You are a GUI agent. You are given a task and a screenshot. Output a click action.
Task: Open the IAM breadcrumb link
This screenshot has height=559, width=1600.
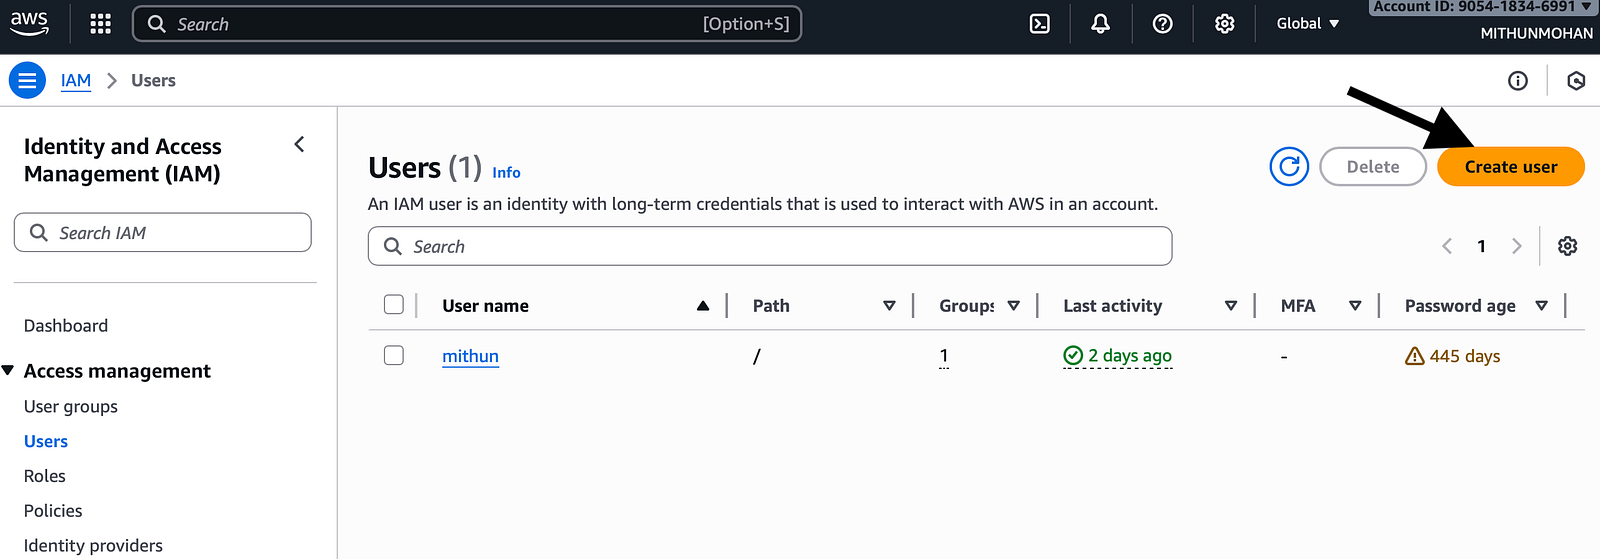click(x=76, y=81)
